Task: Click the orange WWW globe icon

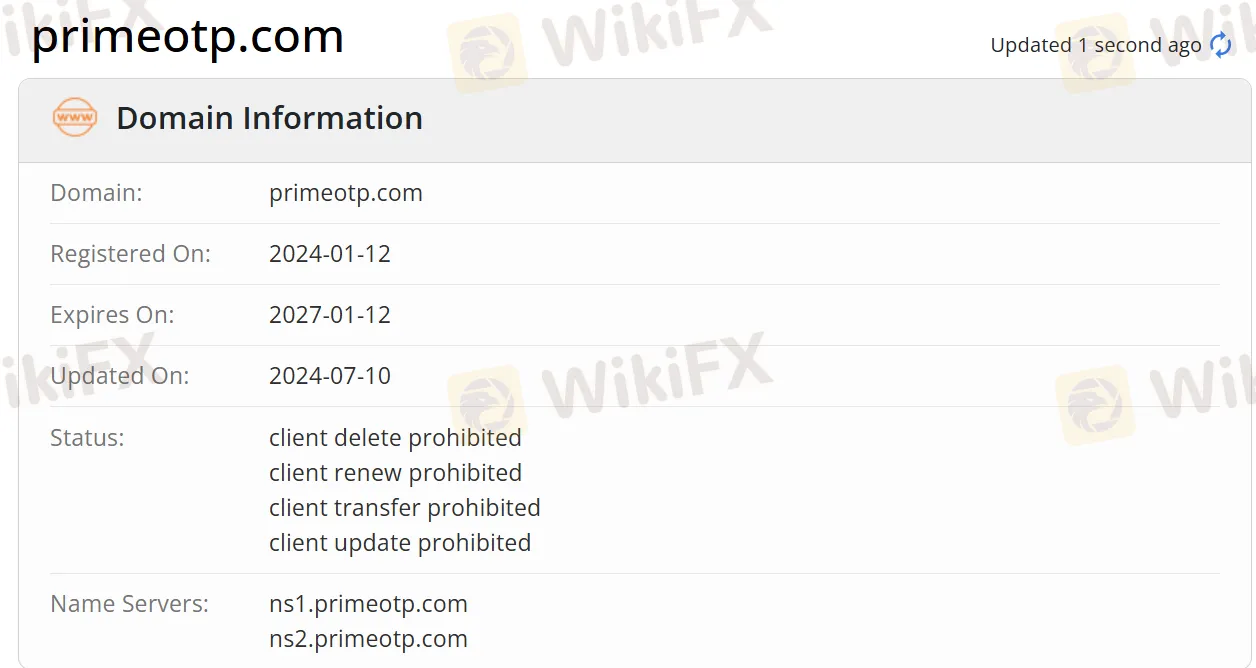Action: [75, 118]
